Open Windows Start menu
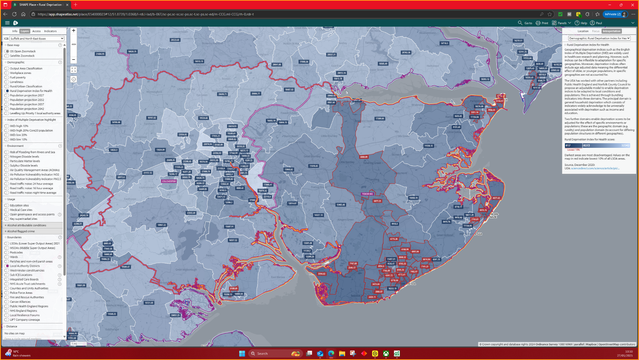 tap(242, 353)
